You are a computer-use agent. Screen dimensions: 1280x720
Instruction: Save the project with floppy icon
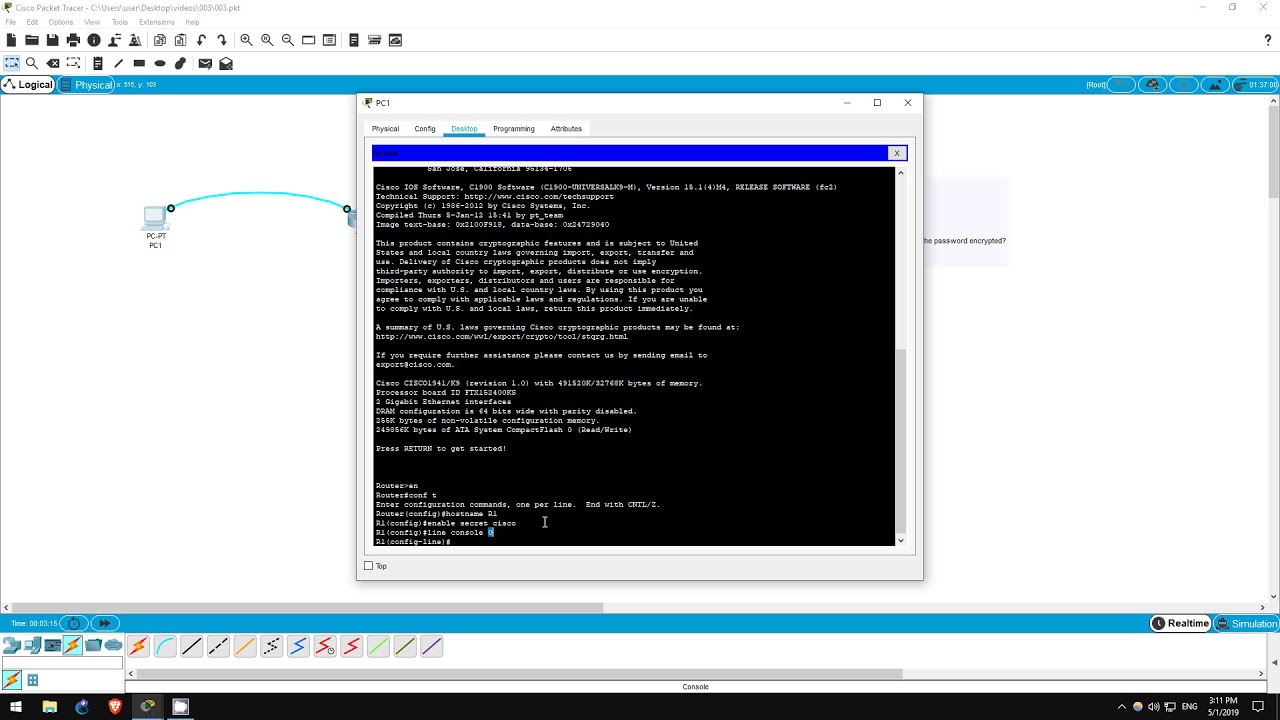click(52, 40)
